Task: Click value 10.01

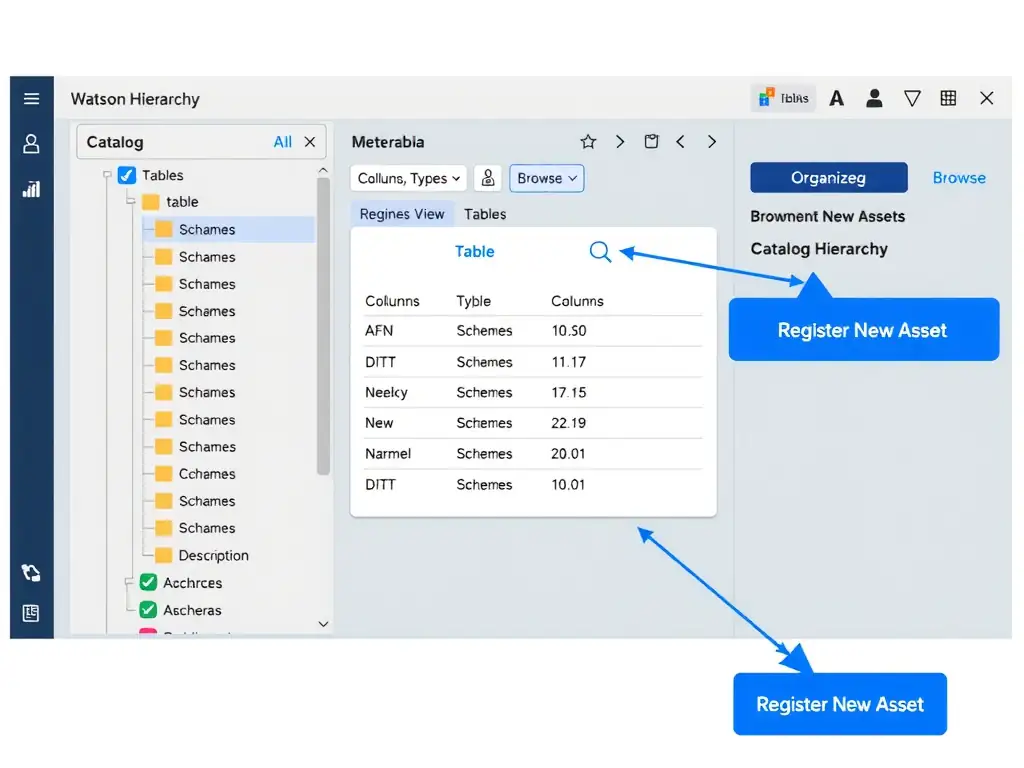Action: coord(568,485)
